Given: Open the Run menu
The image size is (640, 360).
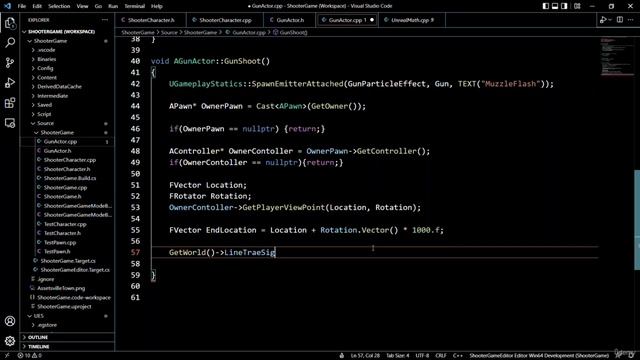Looking at the screenshot, I should pyautogui.click(x=113, y=6).
